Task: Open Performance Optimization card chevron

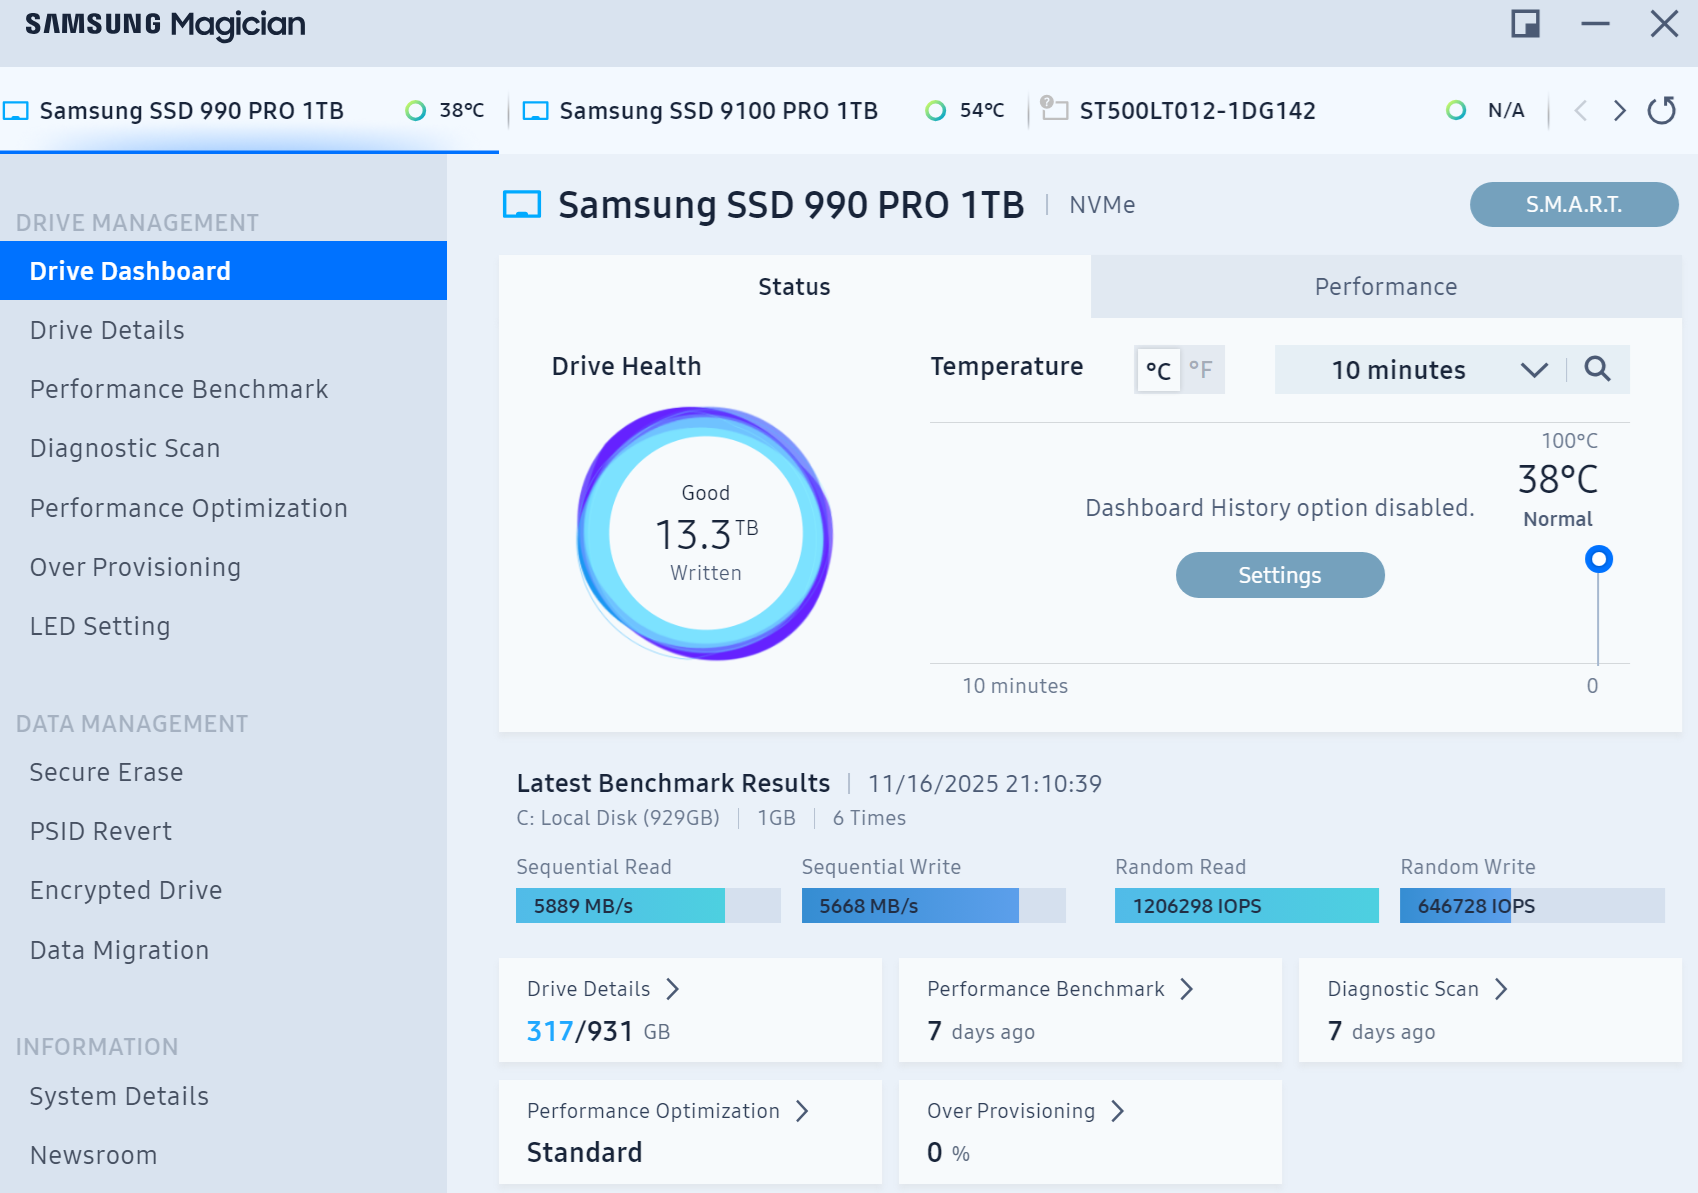Action: pyautogui.click(x=802, y=1111)
